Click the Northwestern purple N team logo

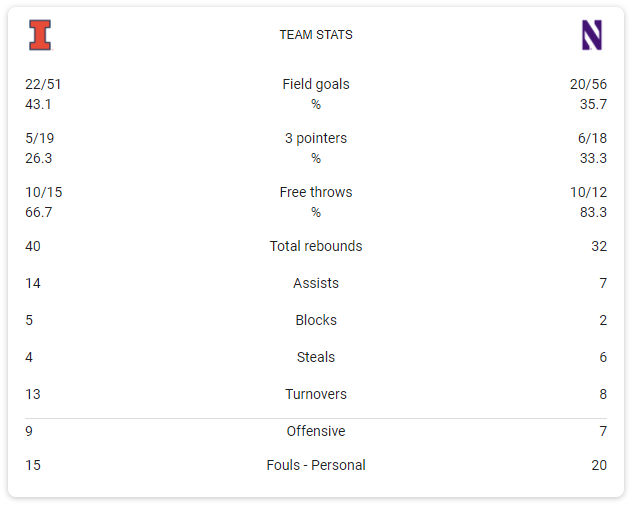592,35
